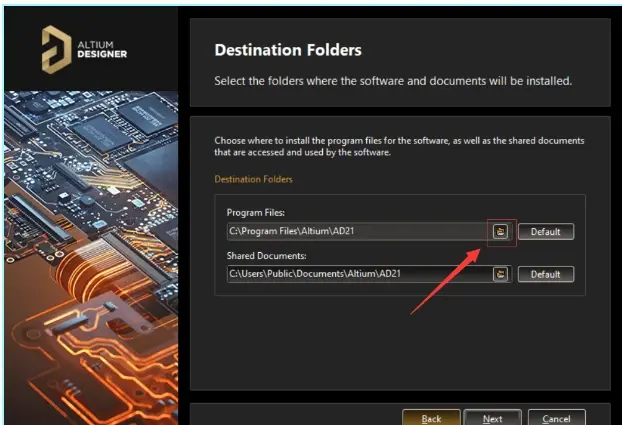Screen dimensions: 622x425
Task: Select the 'Destination Folders' page heading
Action: click(288, 50)
